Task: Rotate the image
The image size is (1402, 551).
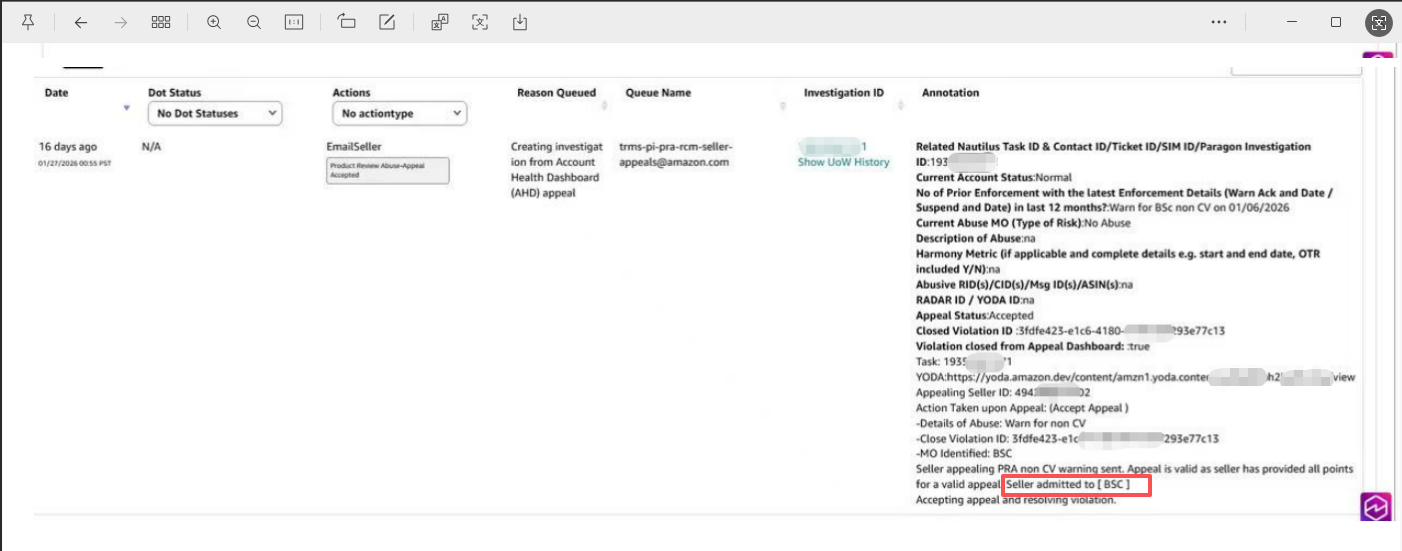Action: 347,22
